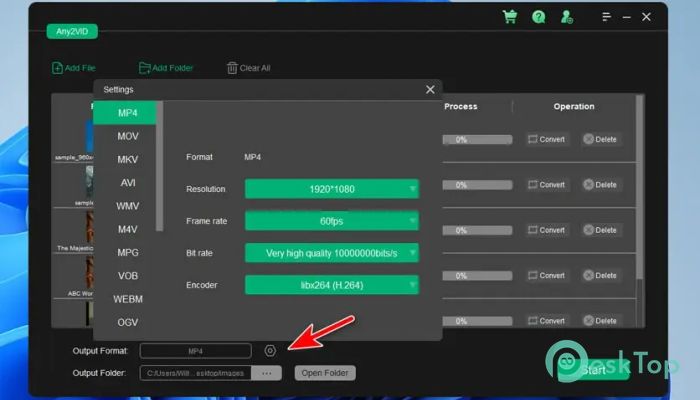Image resolution: width=700 pixels, height=400 pixels.
Task: Open the Resolution 1920*1080 dropdown
Action: click(332, 189)
